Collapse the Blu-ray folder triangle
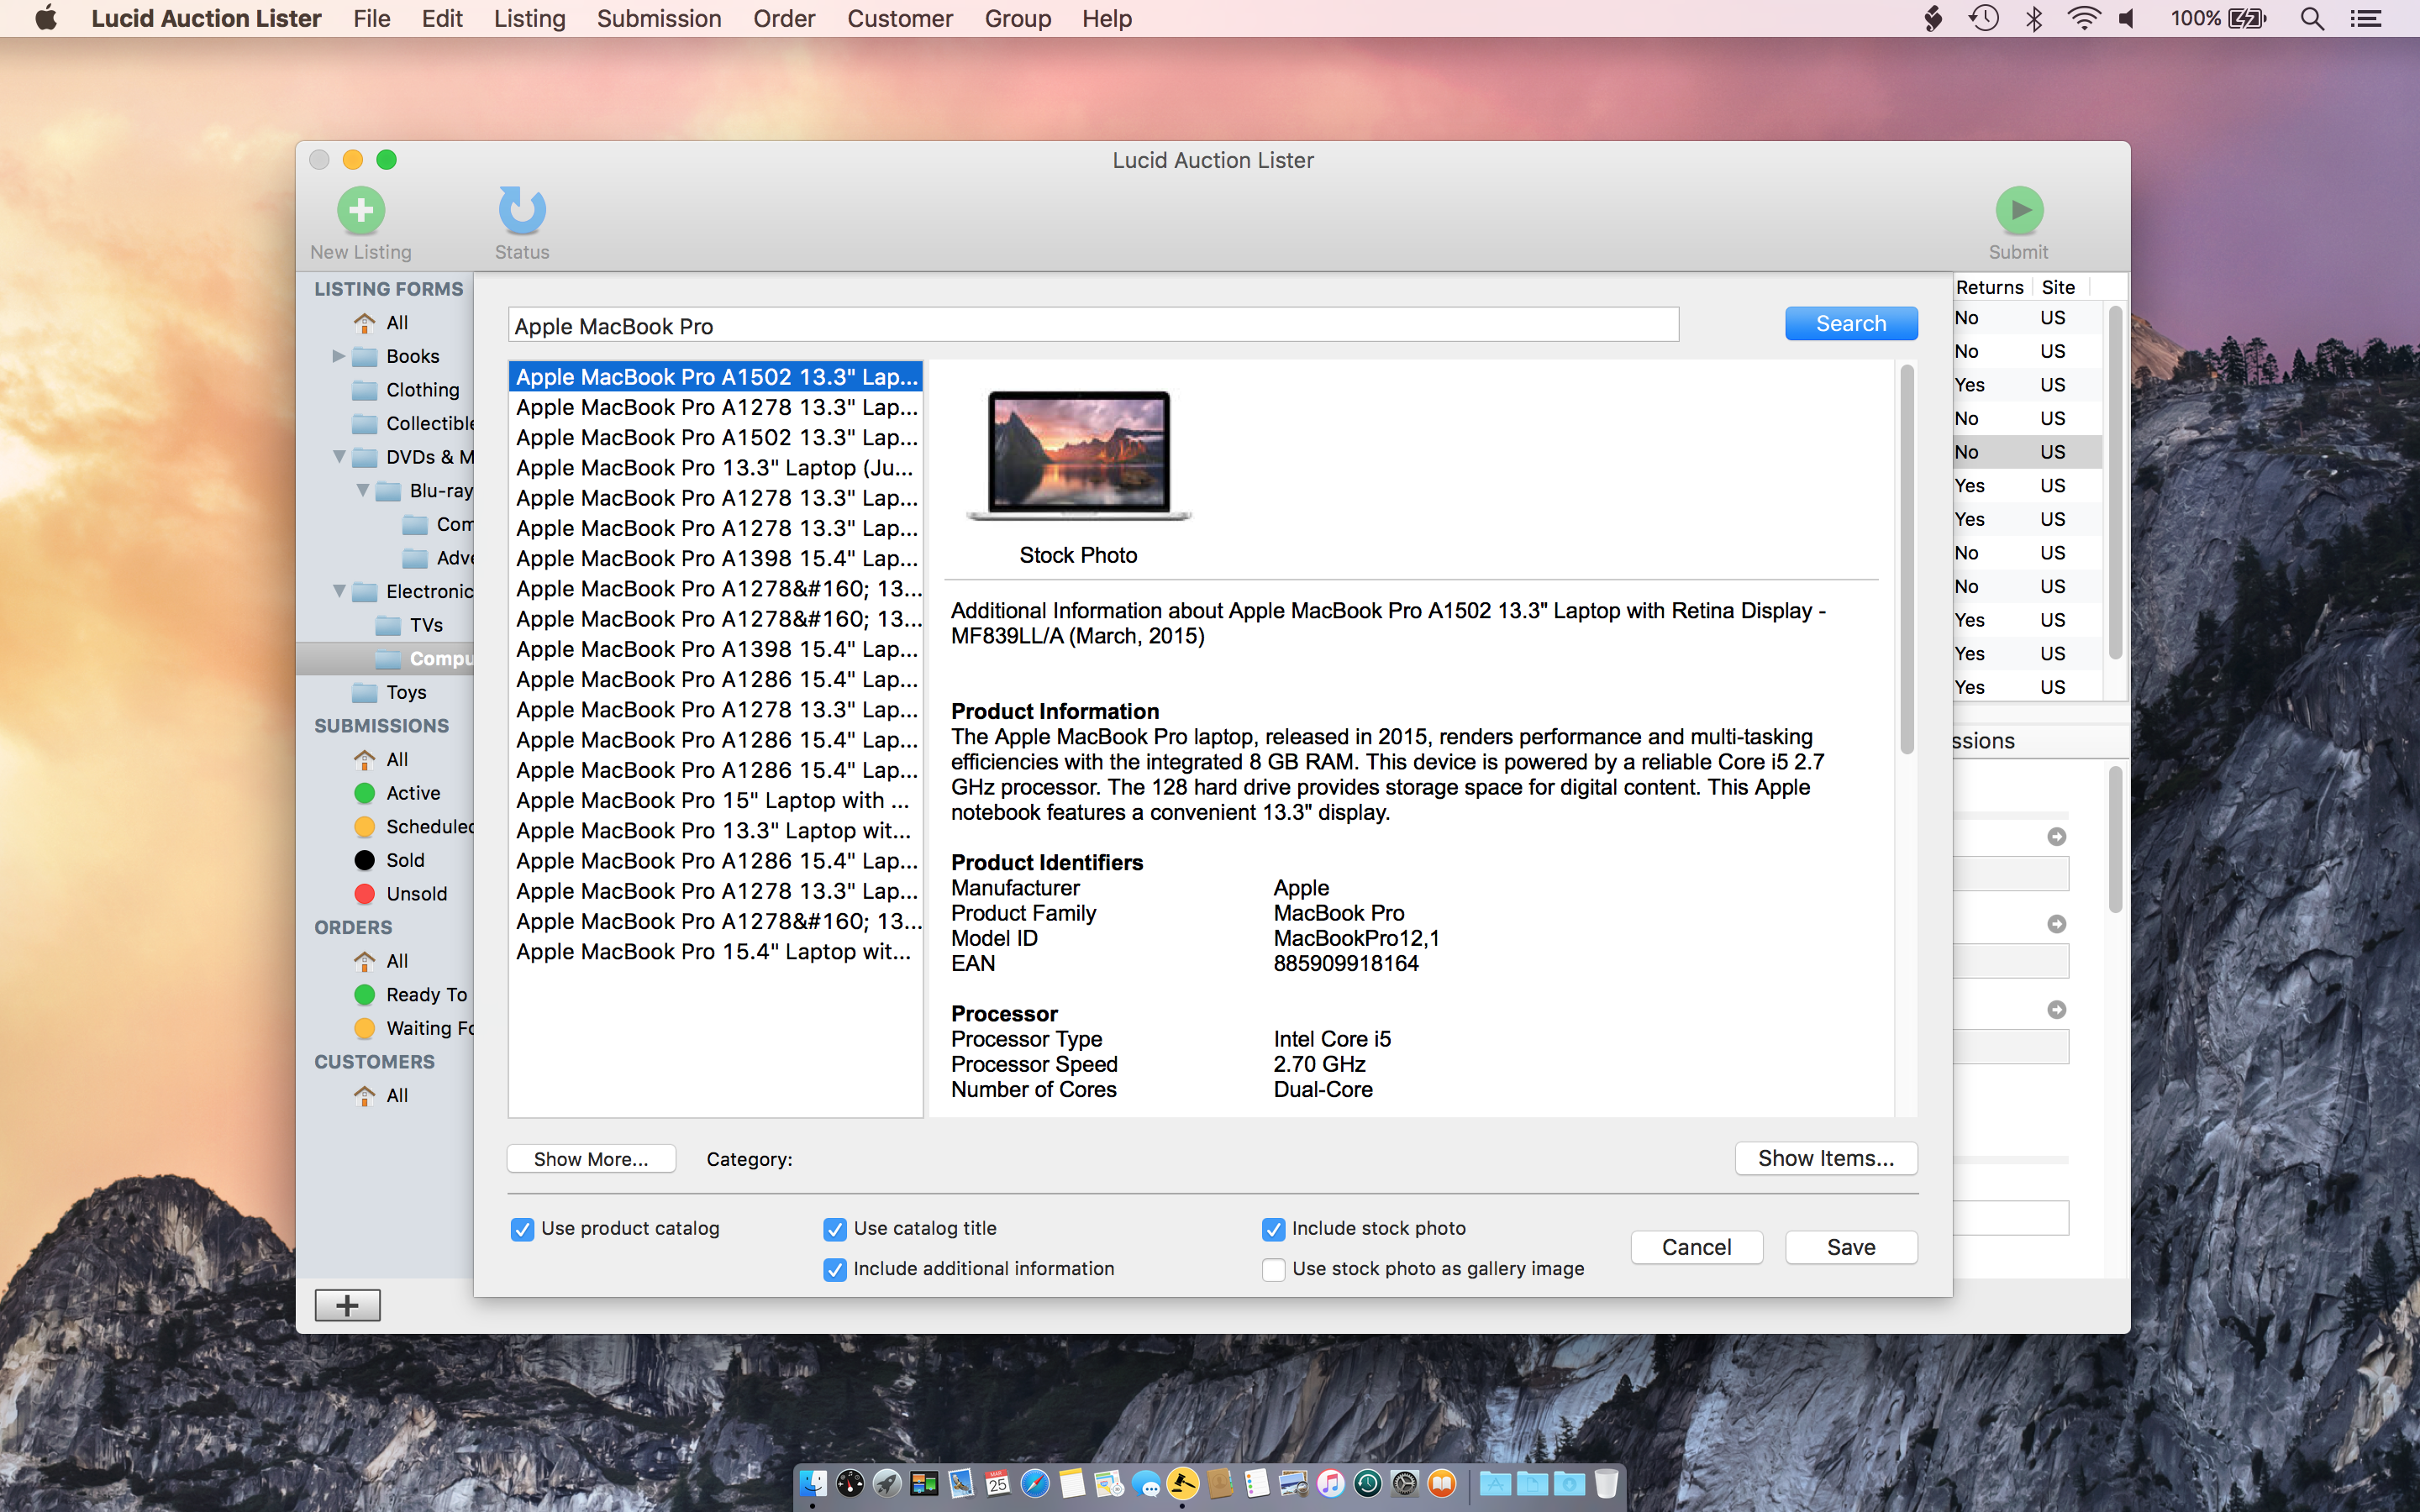2420x1512 pixels. click(x=363, y=490)
